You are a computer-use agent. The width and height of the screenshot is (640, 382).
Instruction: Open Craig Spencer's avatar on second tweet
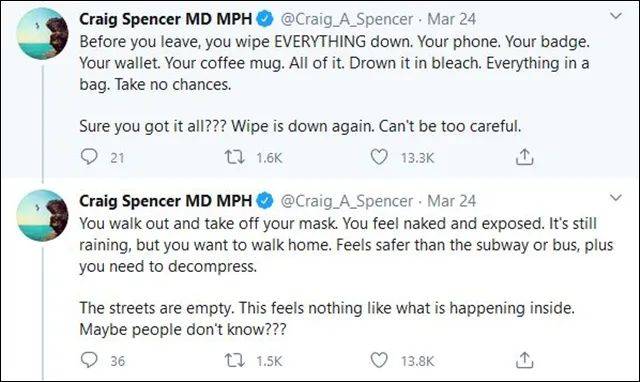tap(42, 215)
